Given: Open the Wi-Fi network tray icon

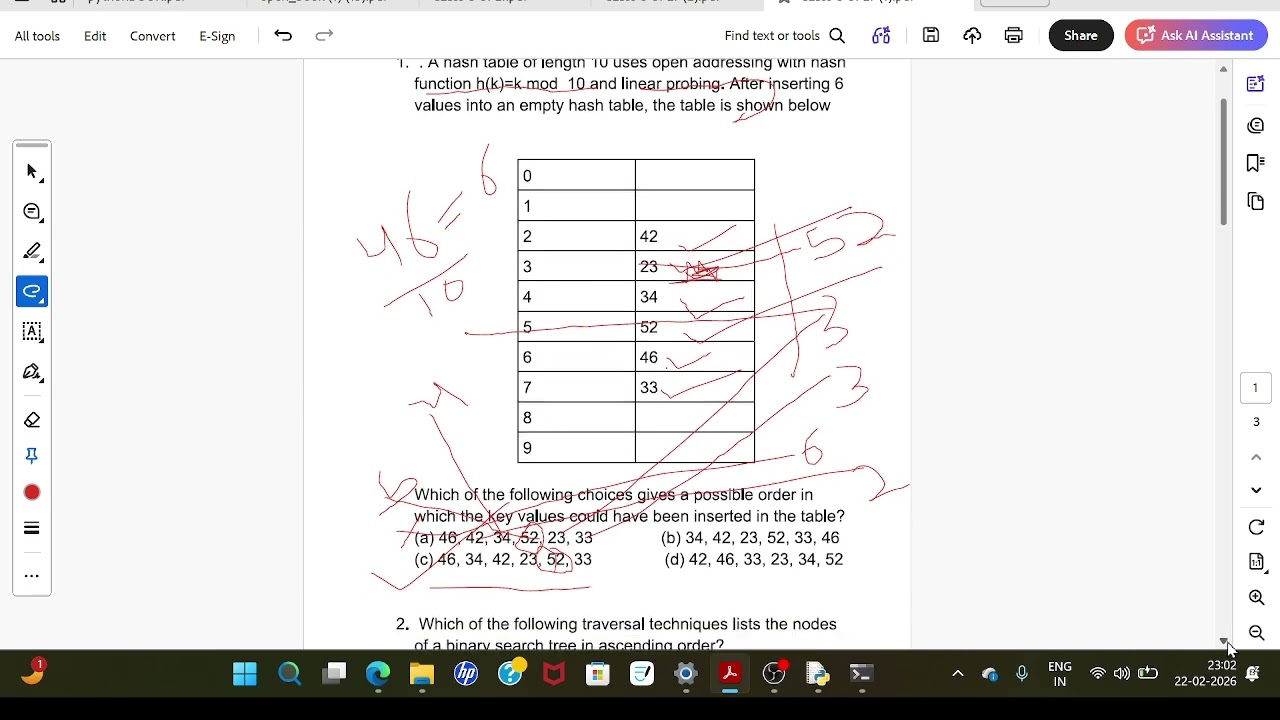Looking at the screenshot, I should click(x=1098, y=674).
